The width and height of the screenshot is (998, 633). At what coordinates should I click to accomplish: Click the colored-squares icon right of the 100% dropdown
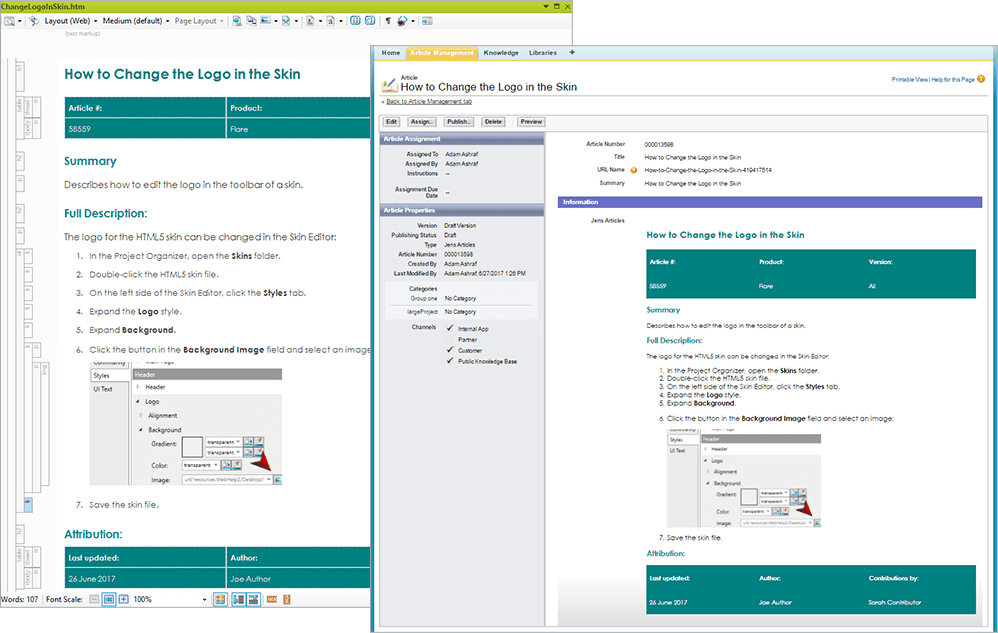click(x=220, y=599)
